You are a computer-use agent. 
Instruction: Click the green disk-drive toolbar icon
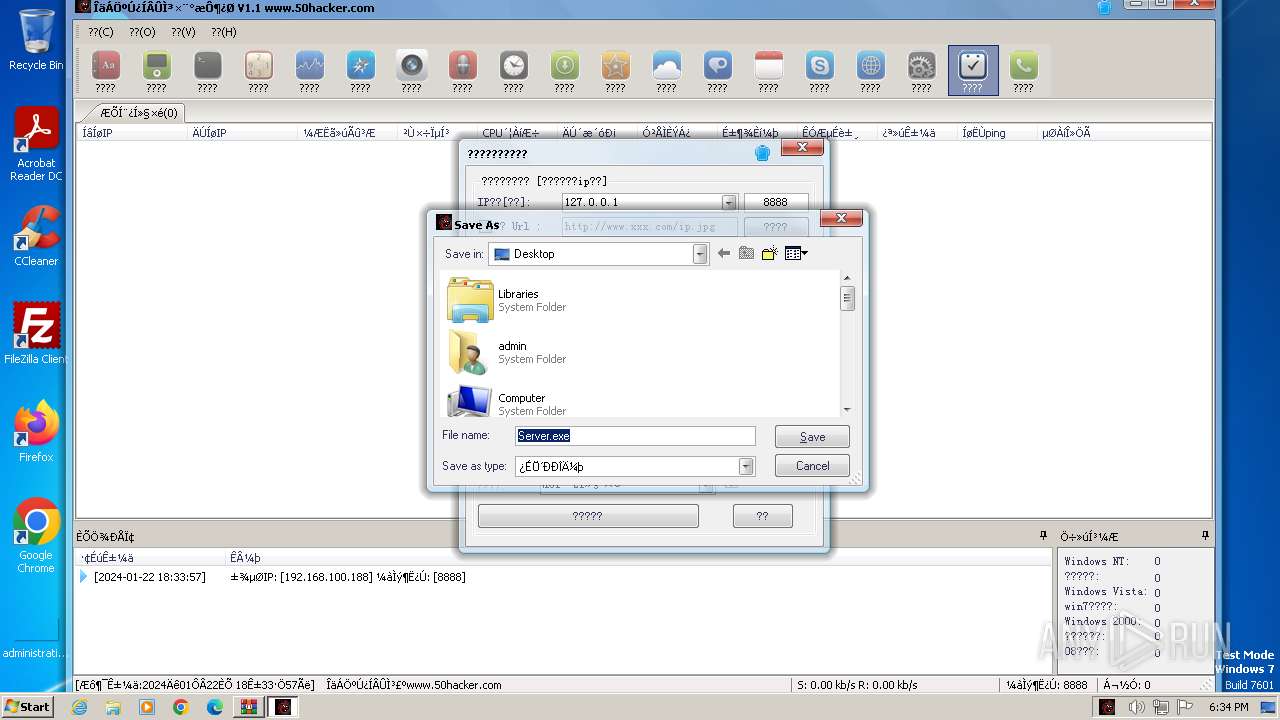(x=156, y=67)
